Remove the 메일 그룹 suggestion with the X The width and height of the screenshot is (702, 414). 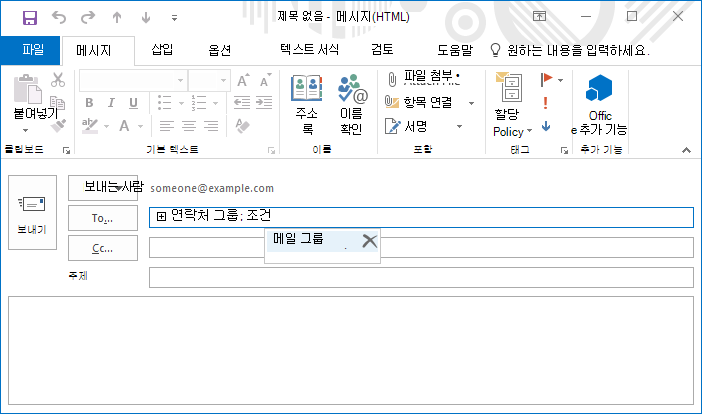370,241
